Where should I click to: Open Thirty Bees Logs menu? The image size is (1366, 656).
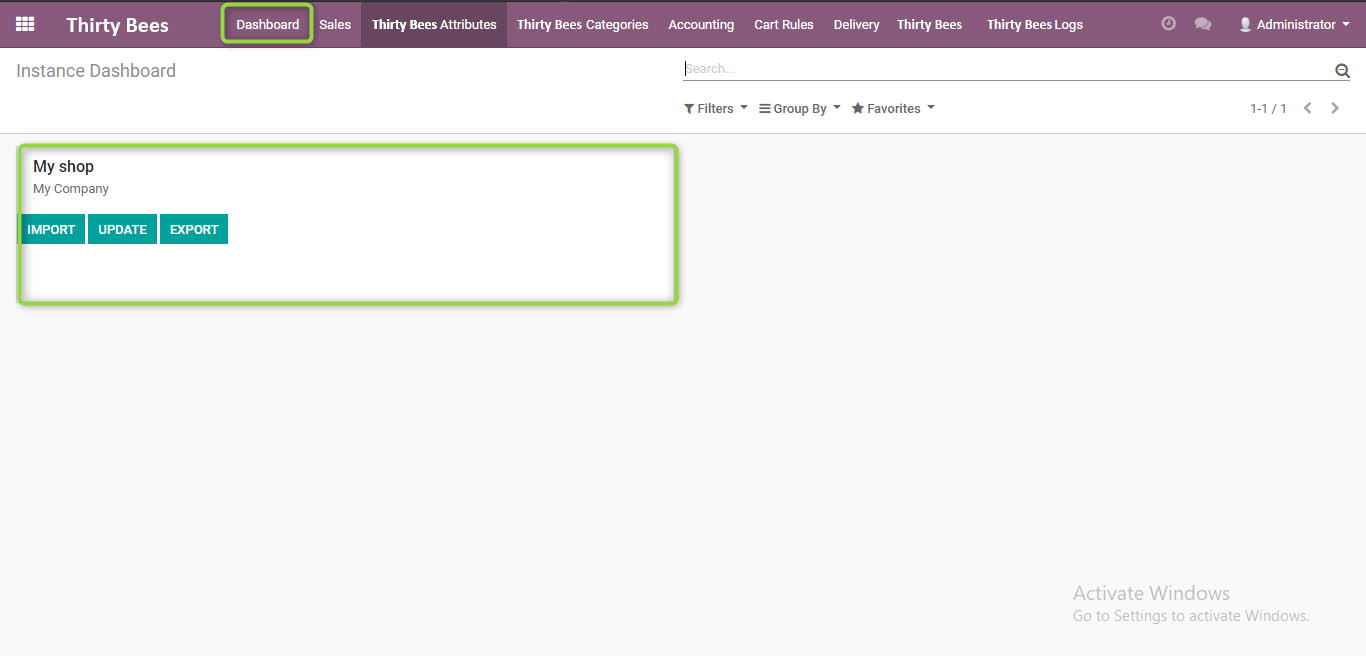pos(1035,24)
